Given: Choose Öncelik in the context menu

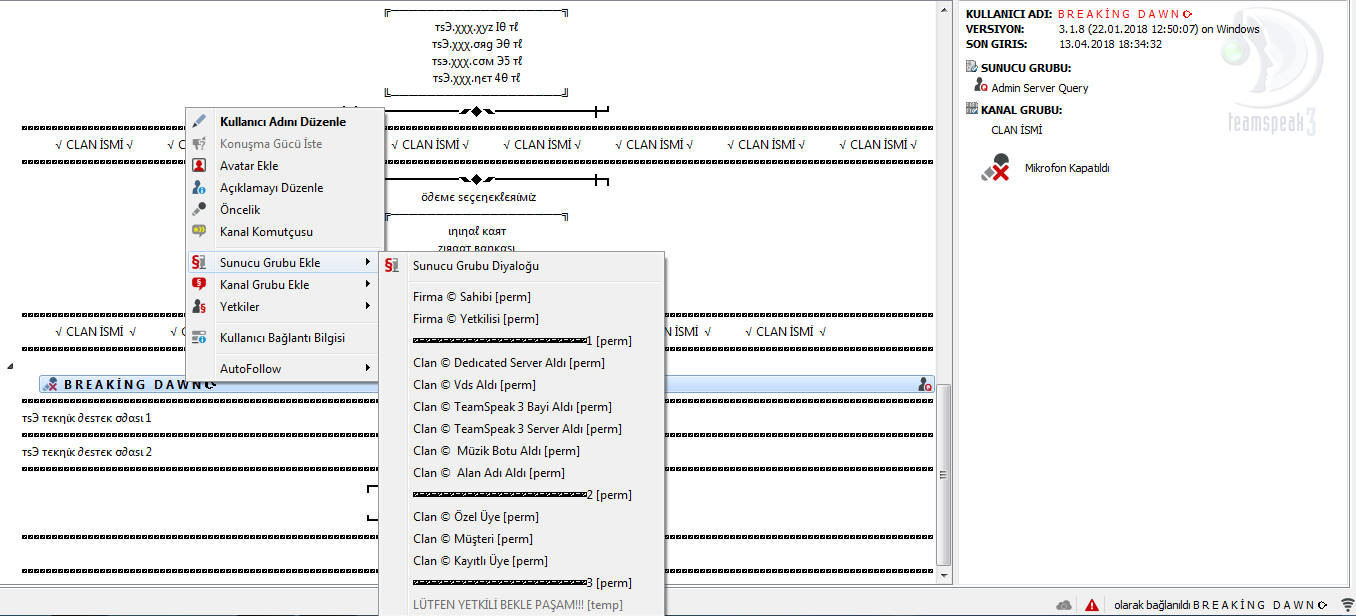Looking at the screenshot, I should pyautogui.click(x=284, y=210).
